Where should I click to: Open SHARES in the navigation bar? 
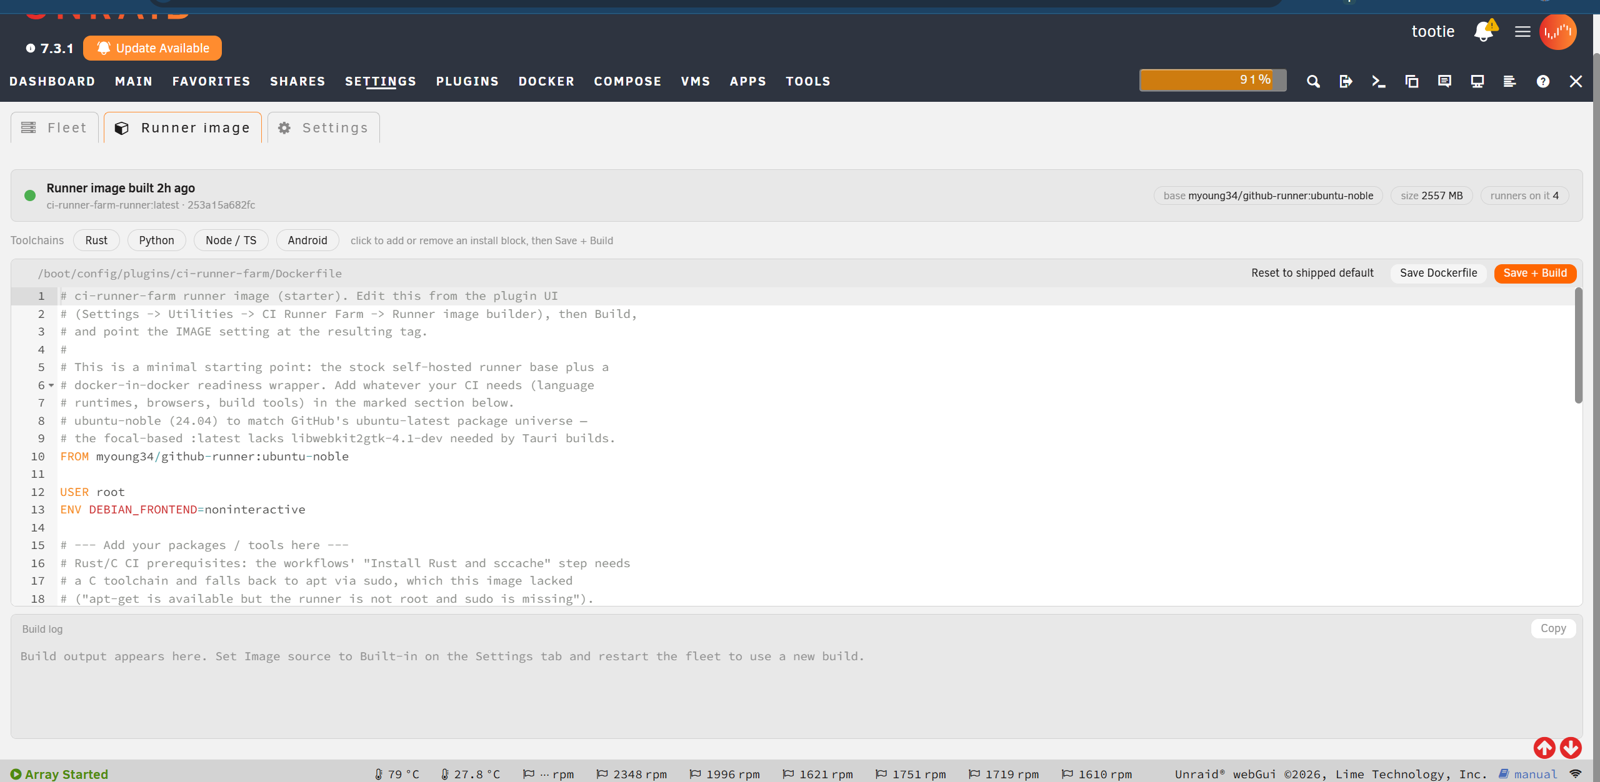[x=298, y=81]
